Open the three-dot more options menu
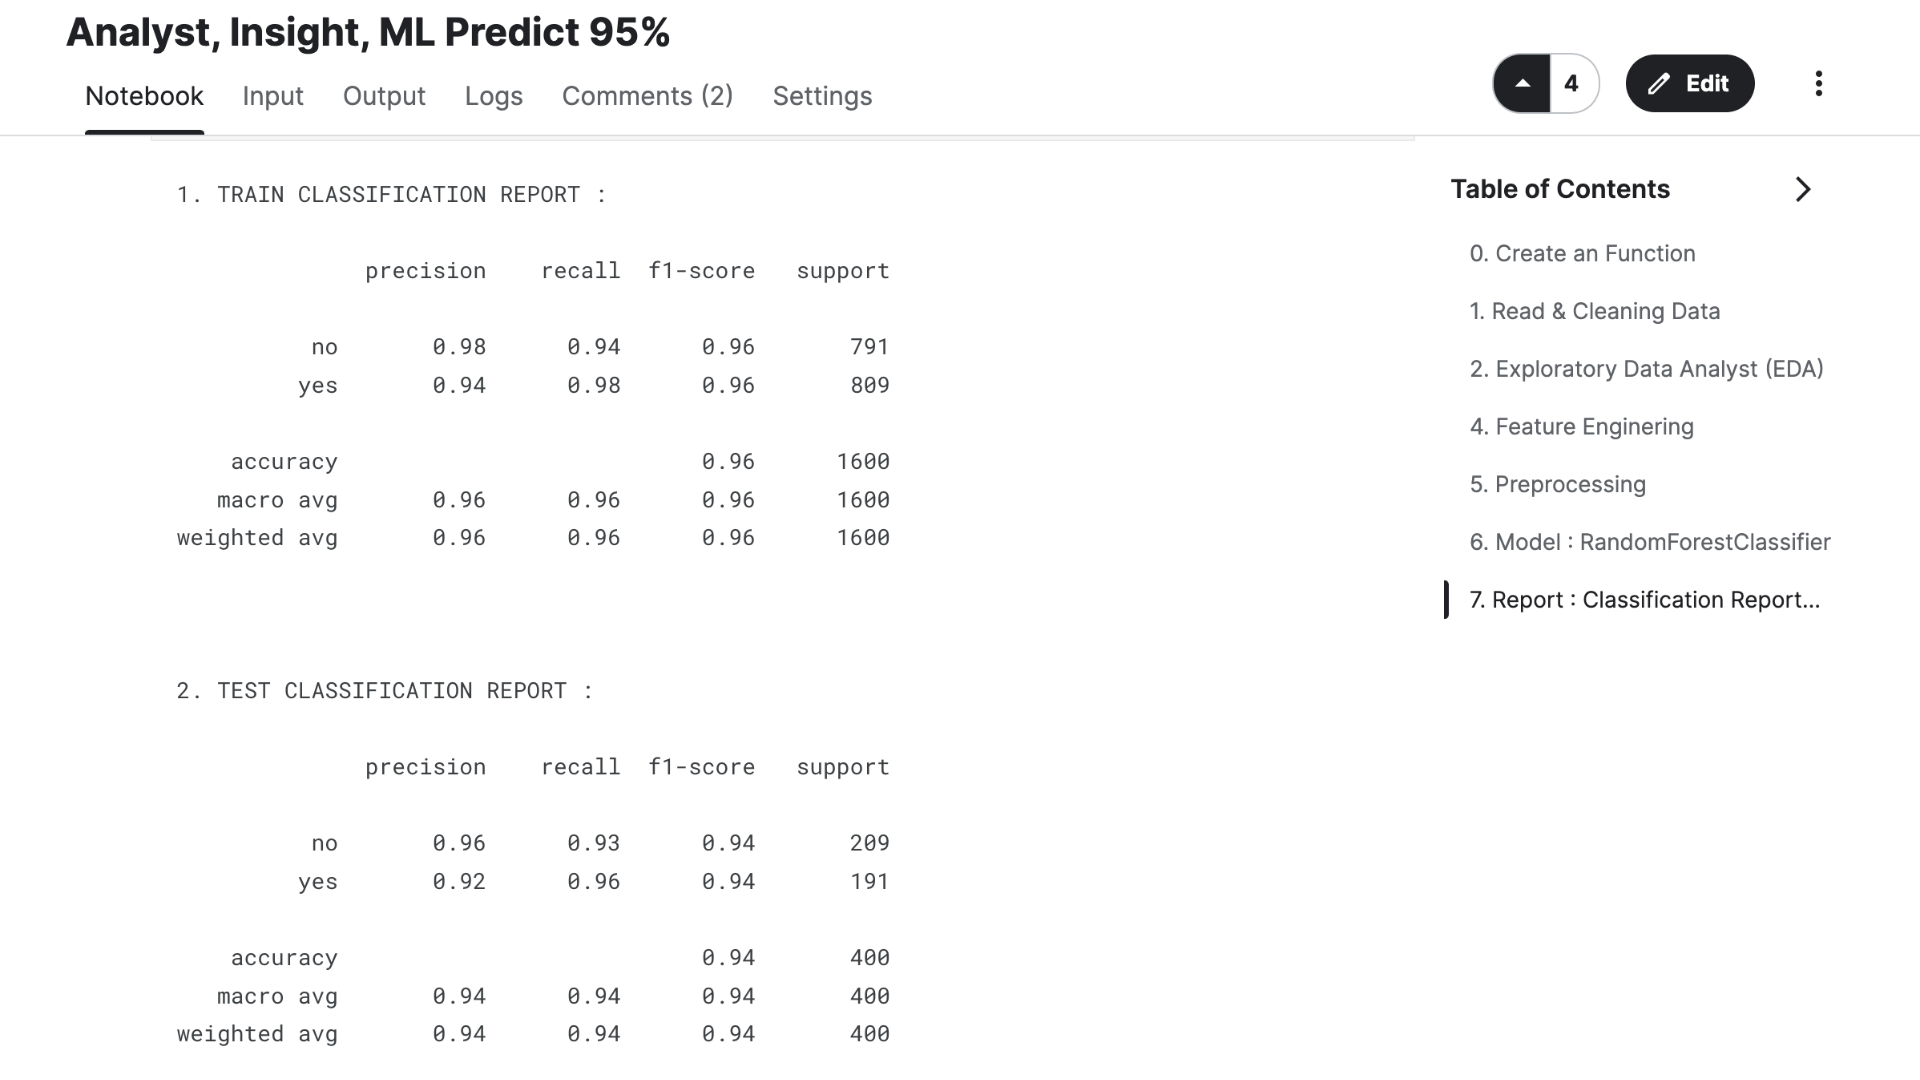 pyautogui.click(x=1818, y=83)
